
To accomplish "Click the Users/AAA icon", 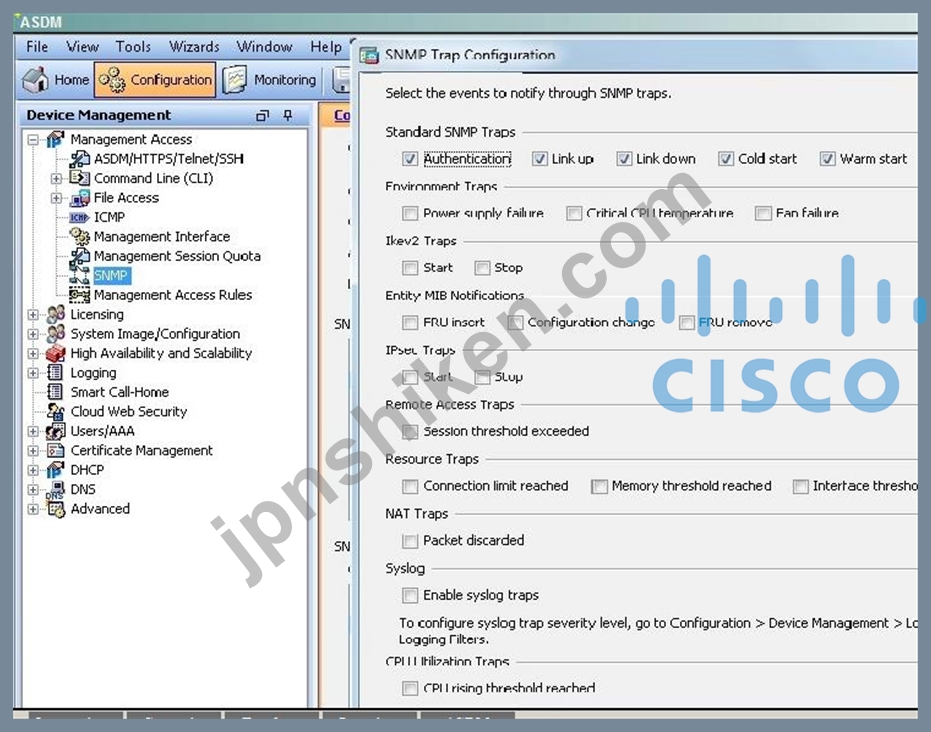I will click(56, 431).
